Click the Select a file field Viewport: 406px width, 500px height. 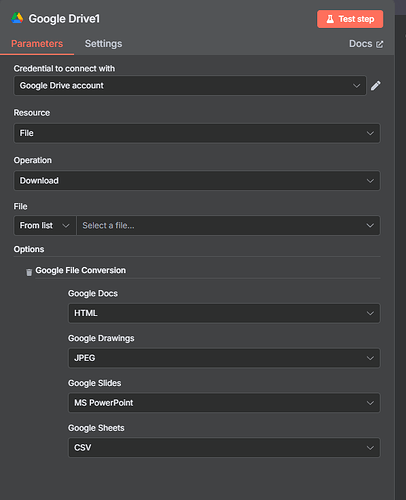click(x=228, y=226)
